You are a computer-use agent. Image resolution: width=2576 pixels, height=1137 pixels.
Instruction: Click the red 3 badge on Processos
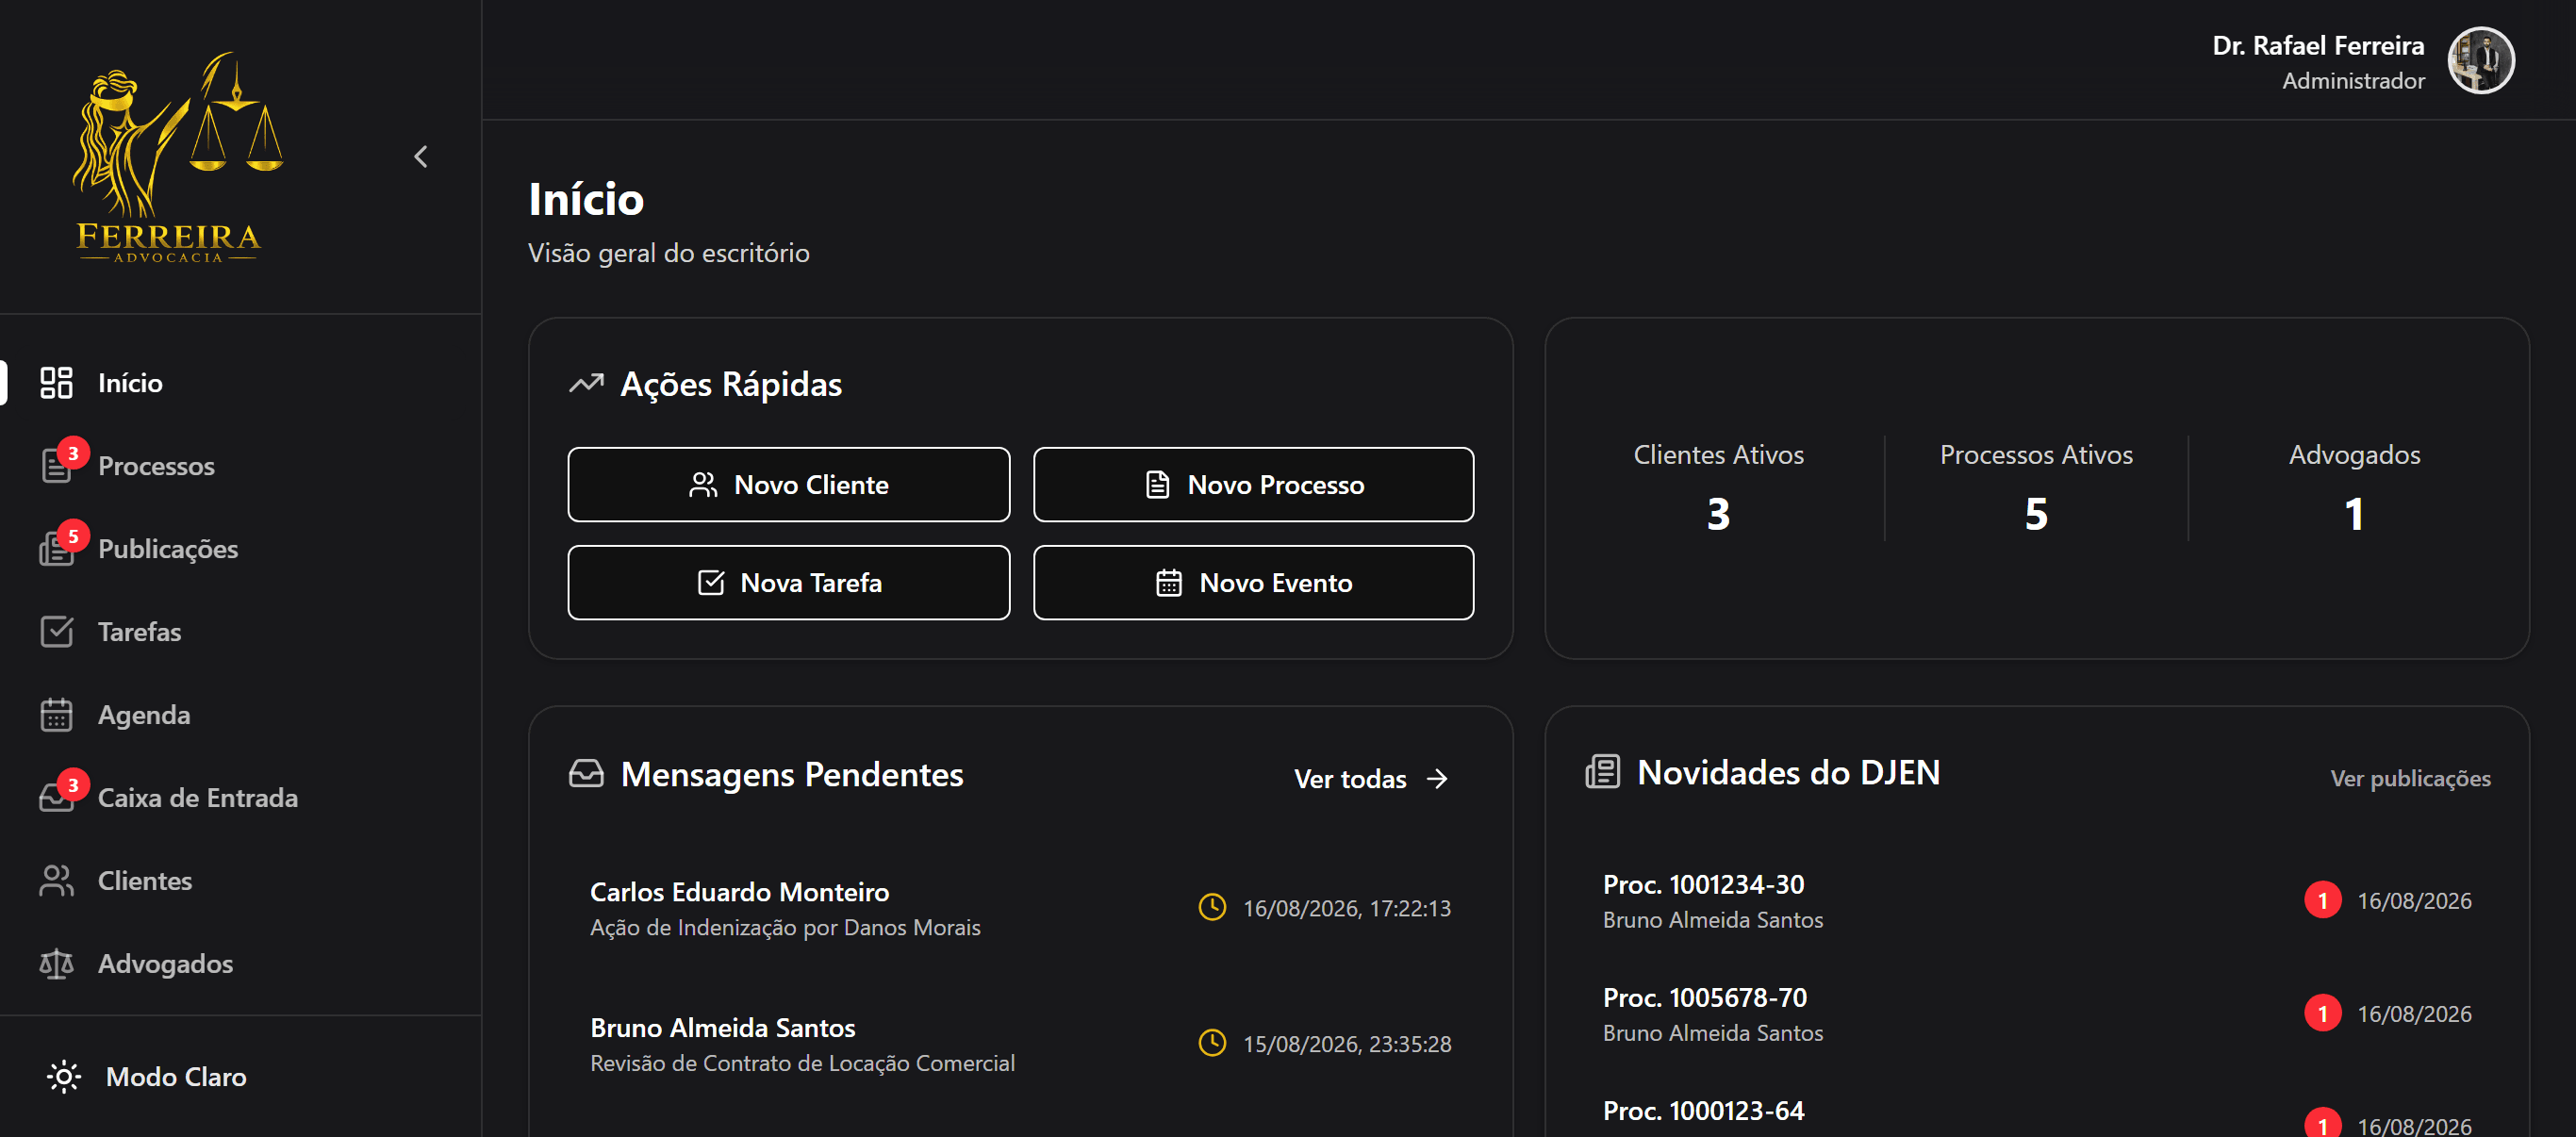[72, 454]
